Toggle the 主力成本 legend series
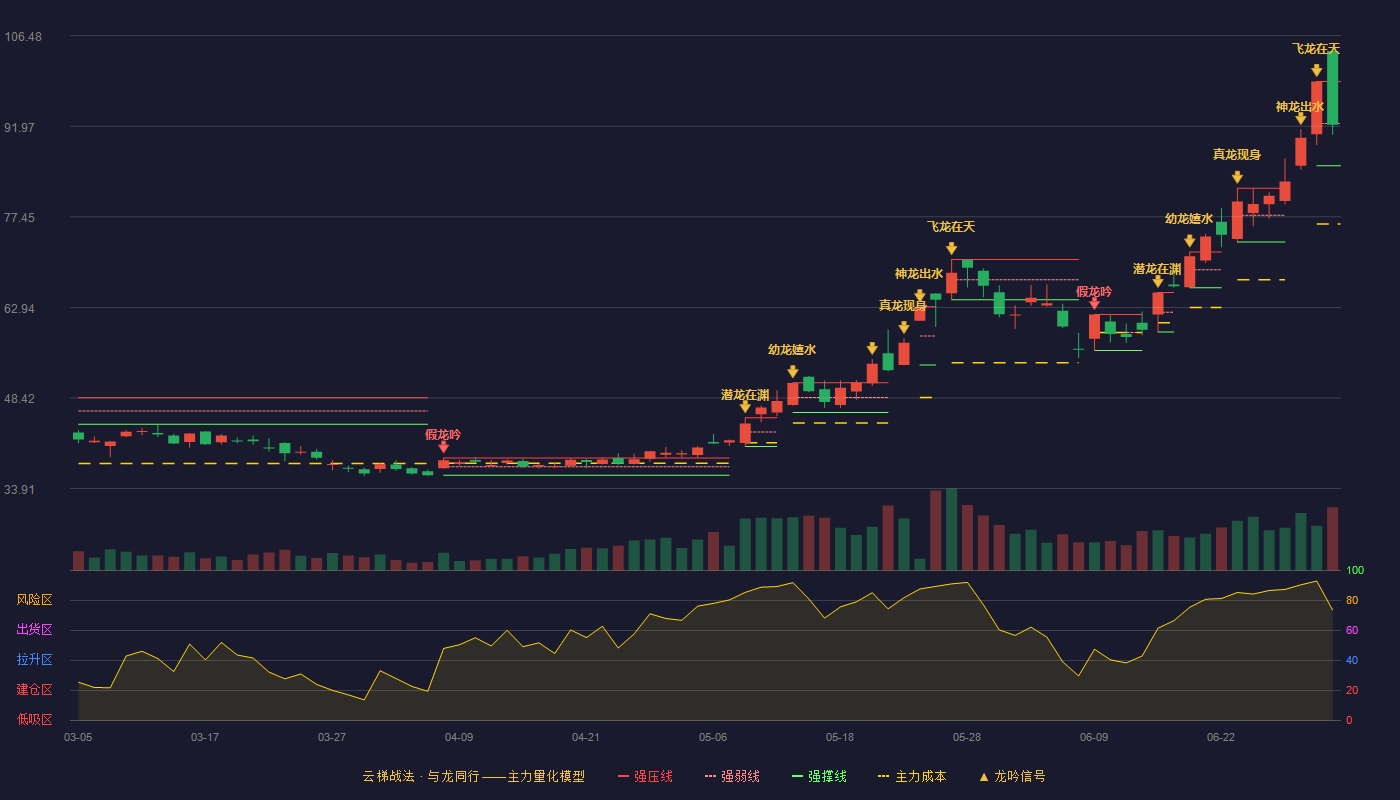The width and height of the screenshot is (1400, 800). click(x=913, y=776)
